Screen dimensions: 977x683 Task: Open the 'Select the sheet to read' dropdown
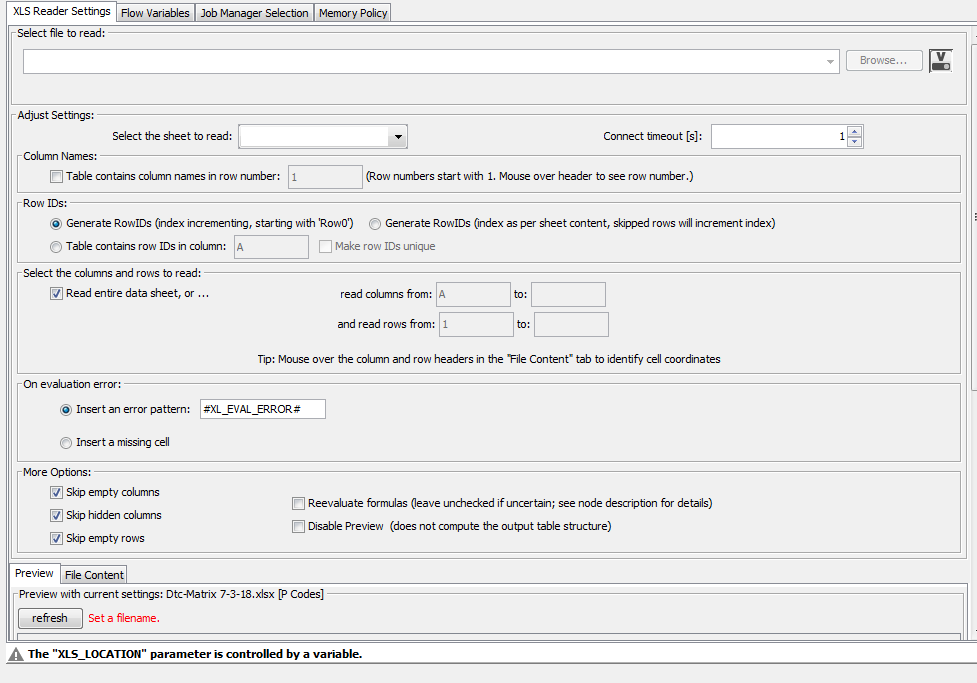coord(397,136)
